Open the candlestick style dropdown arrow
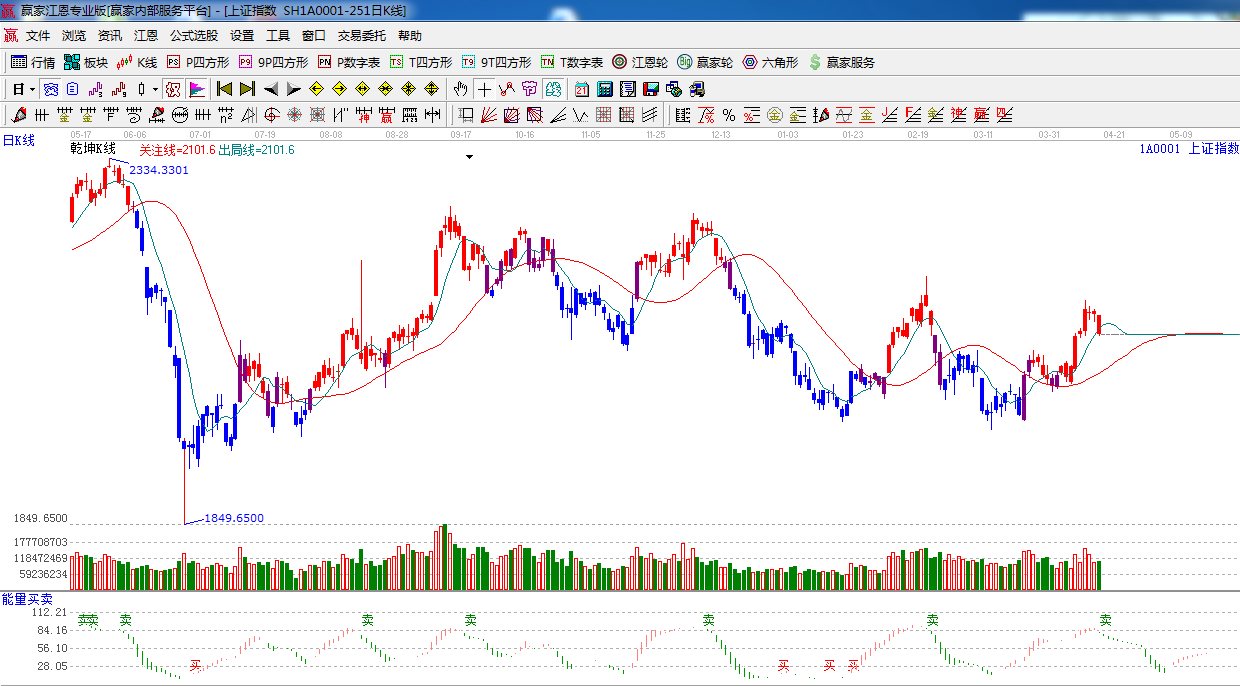The image size is (1240, 686). [155, 89]
